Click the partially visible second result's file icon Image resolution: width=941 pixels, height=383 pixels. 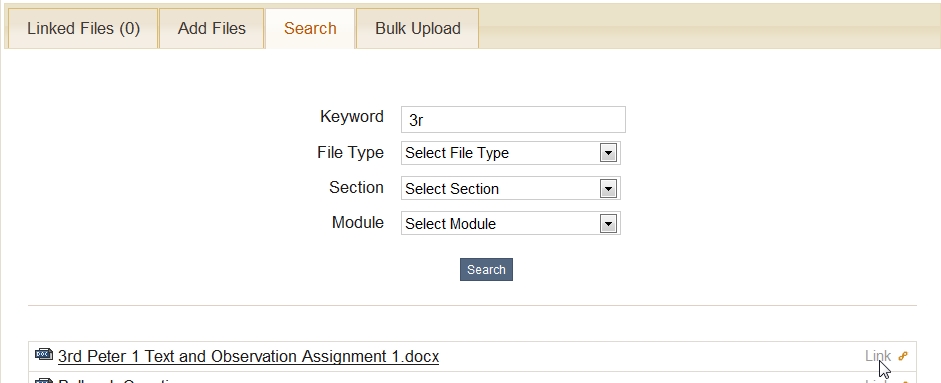click(44, 380)
